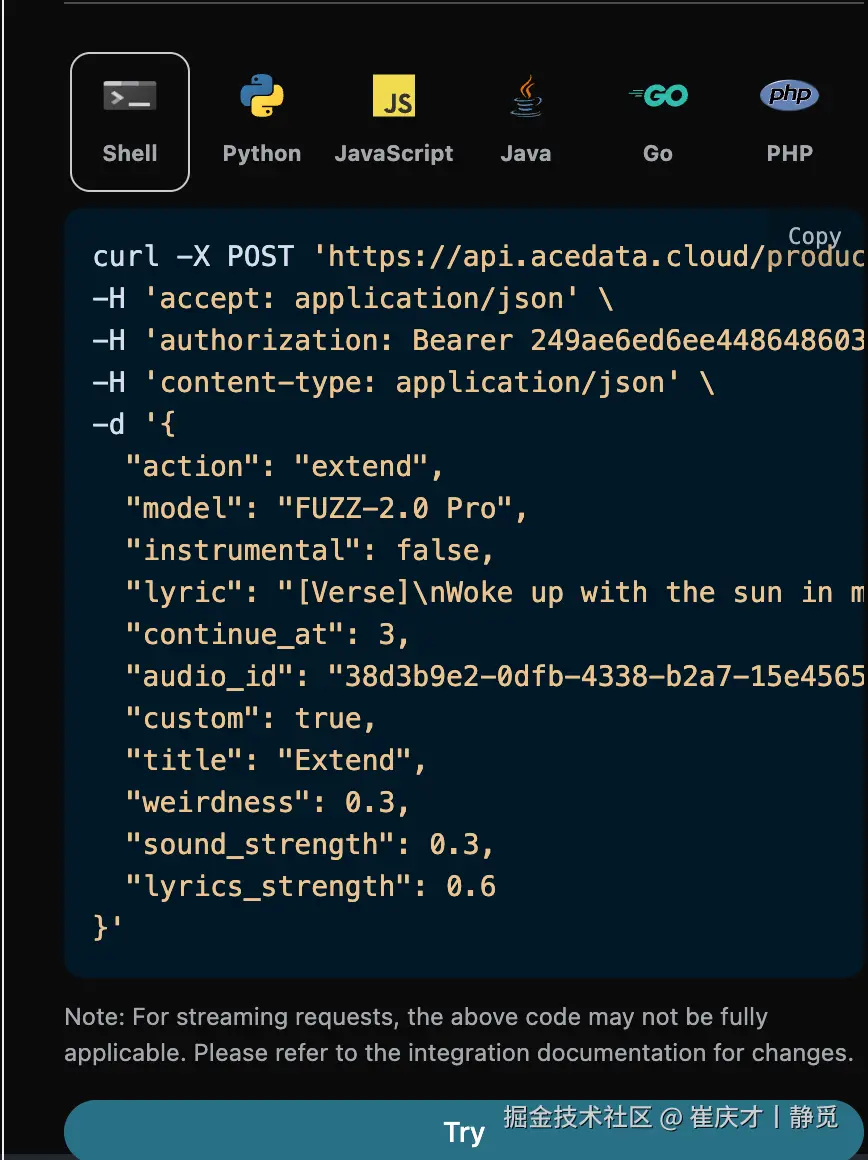Click the "continue_at": 3 line
868x1160 pixels.
click(268, 634)
